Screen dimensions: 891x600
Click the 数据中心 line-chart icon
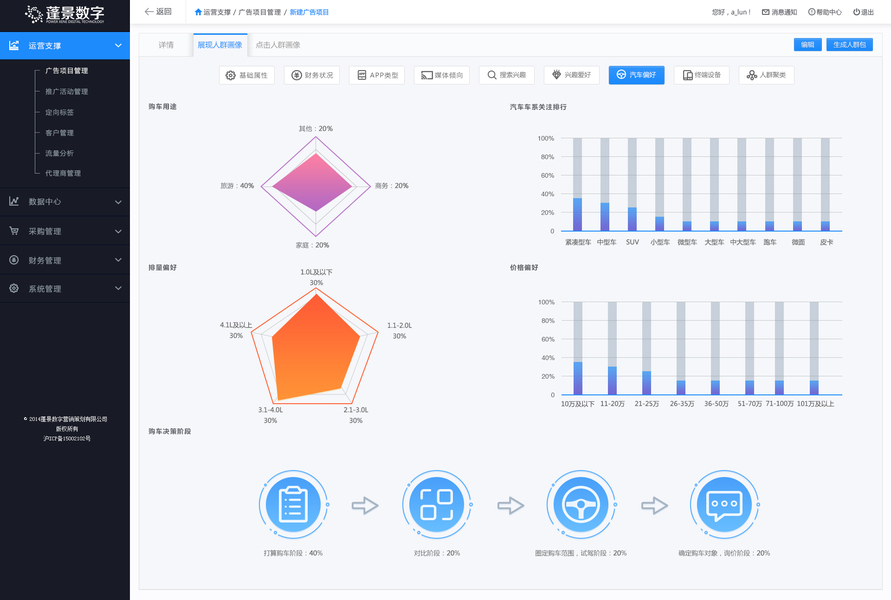pos(14,201)
